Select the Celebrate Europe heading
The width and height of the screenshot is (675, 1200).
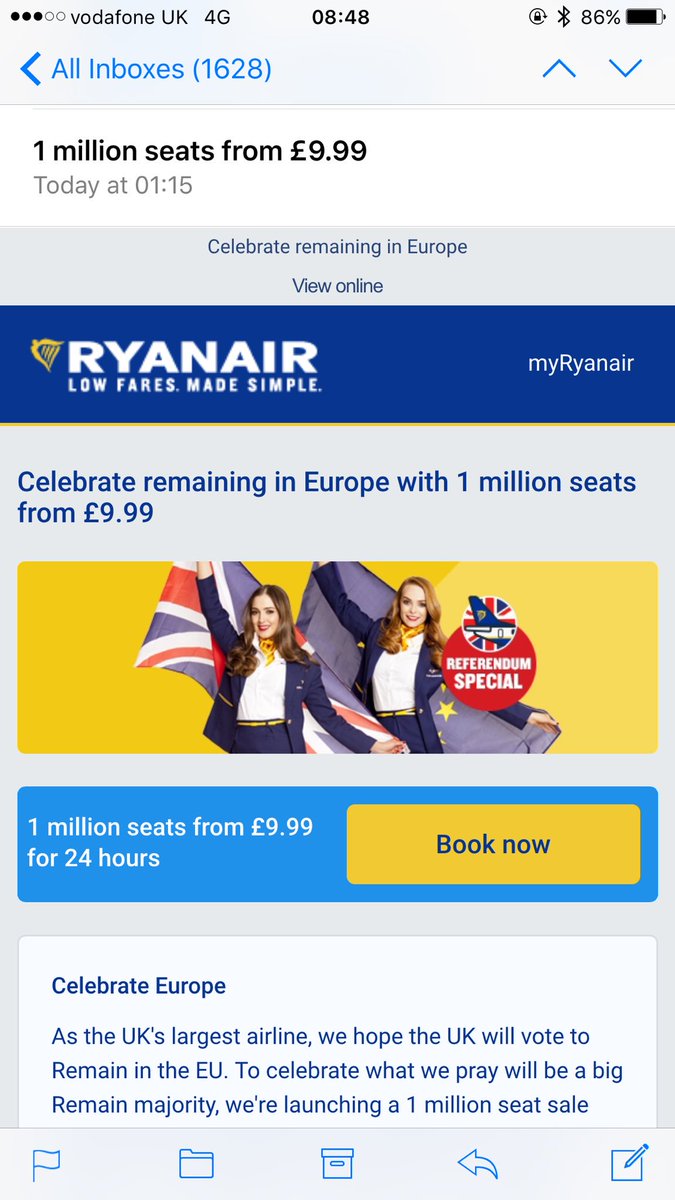tap(139, 986)
